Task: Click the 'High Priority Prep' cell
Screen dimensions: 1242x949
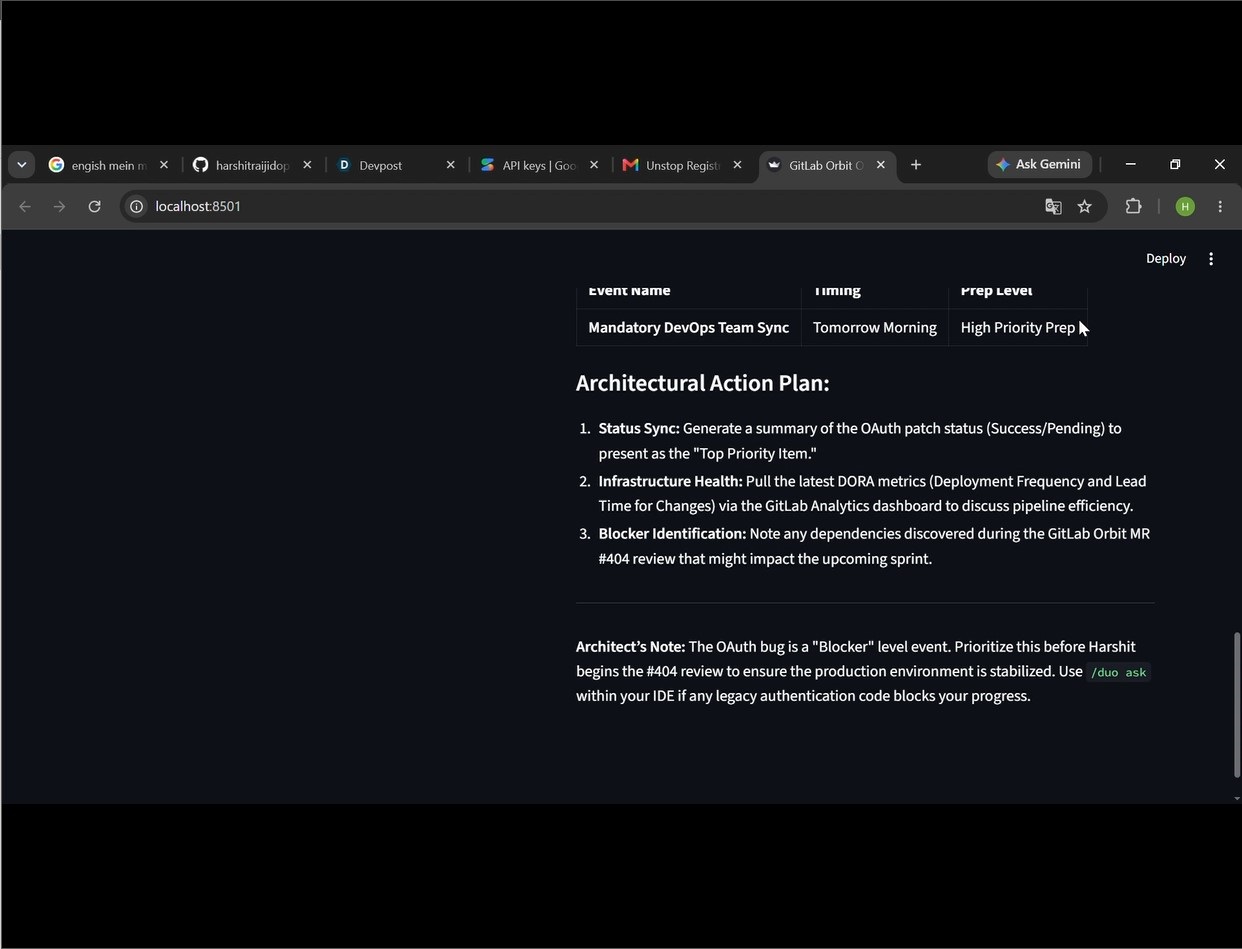Action: pyautogui.click(x=1018, y=328)
